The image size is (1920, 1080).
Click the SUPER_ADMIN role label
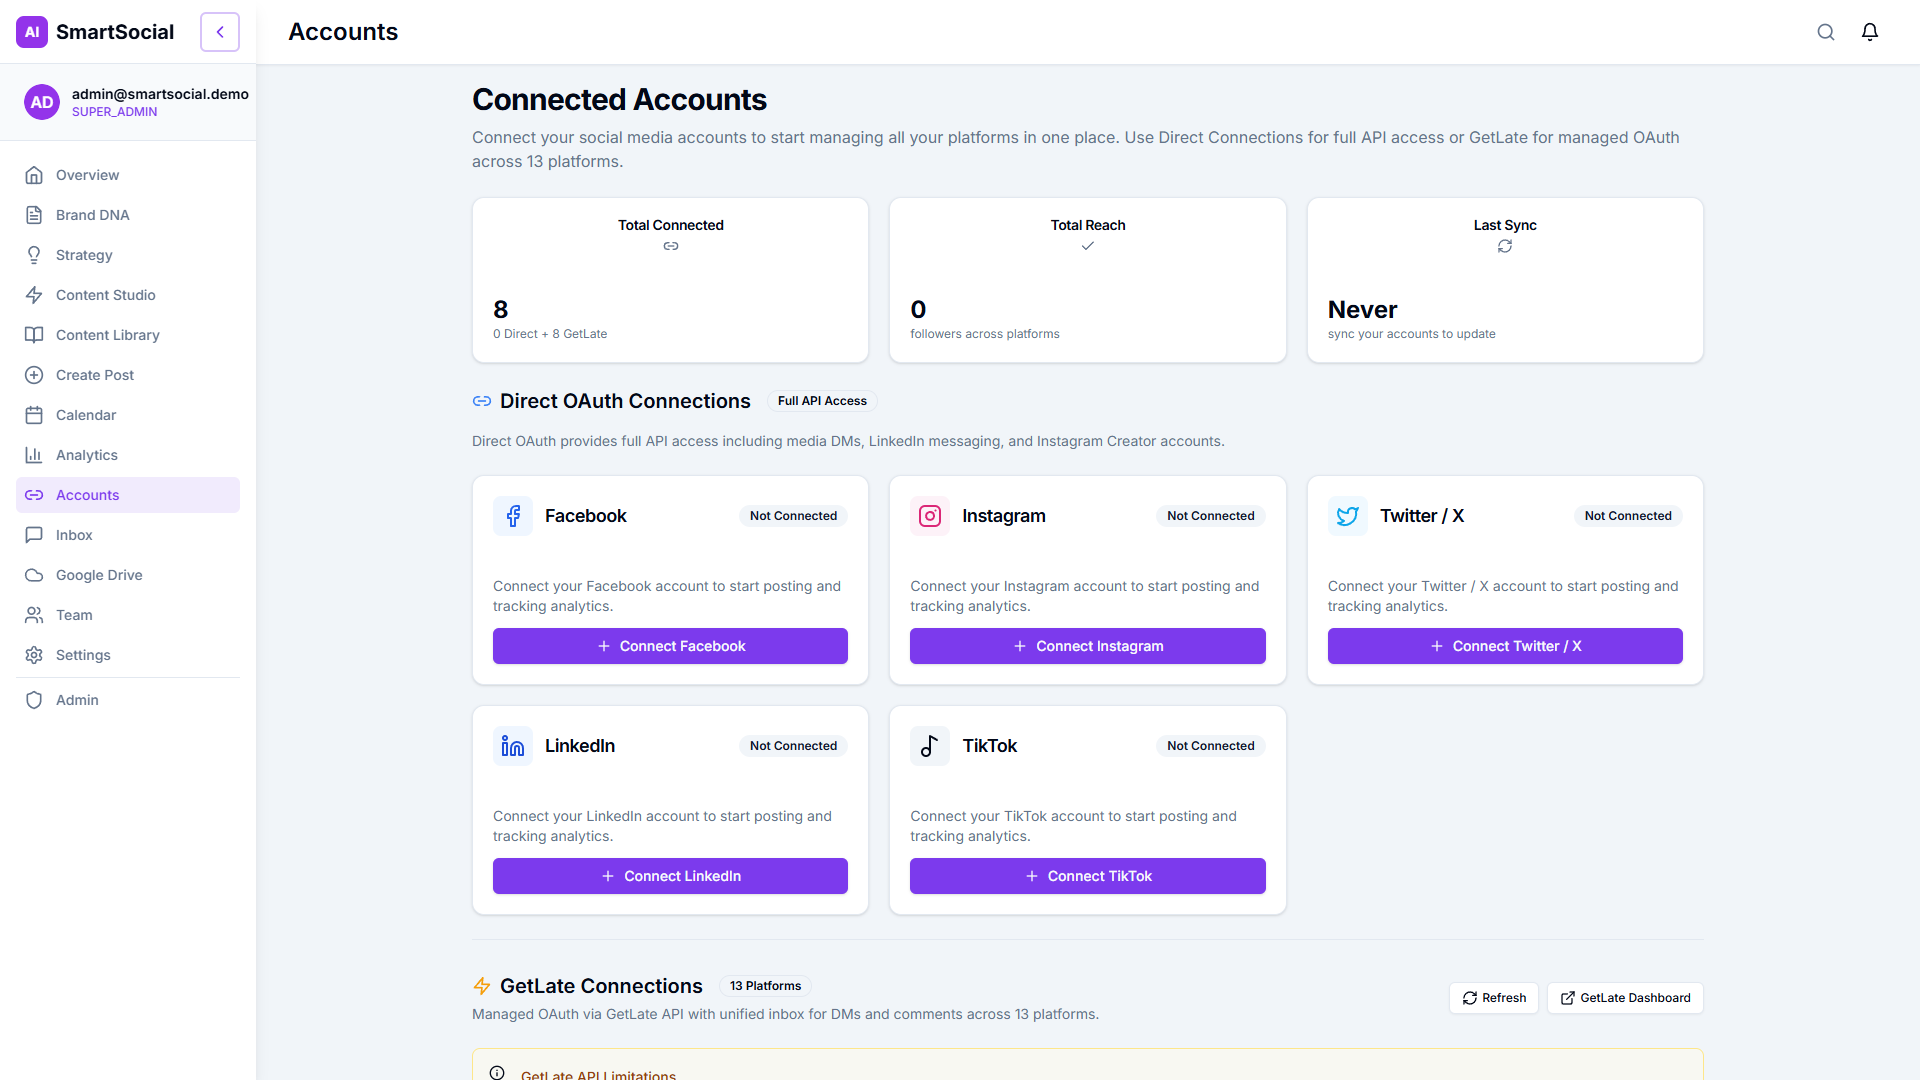(114, 112)
